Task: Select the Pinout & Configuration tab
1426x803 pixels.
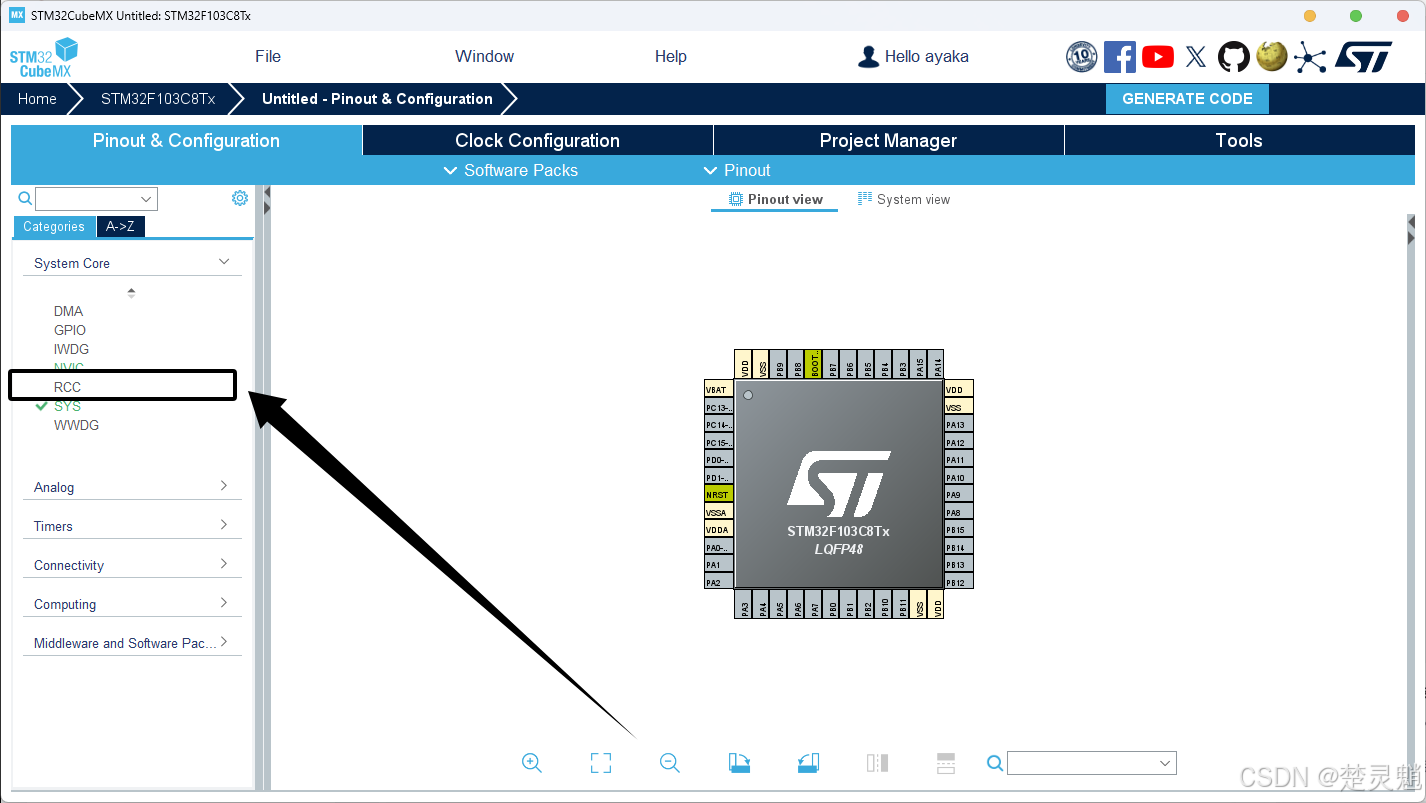Action: (186, 140)
